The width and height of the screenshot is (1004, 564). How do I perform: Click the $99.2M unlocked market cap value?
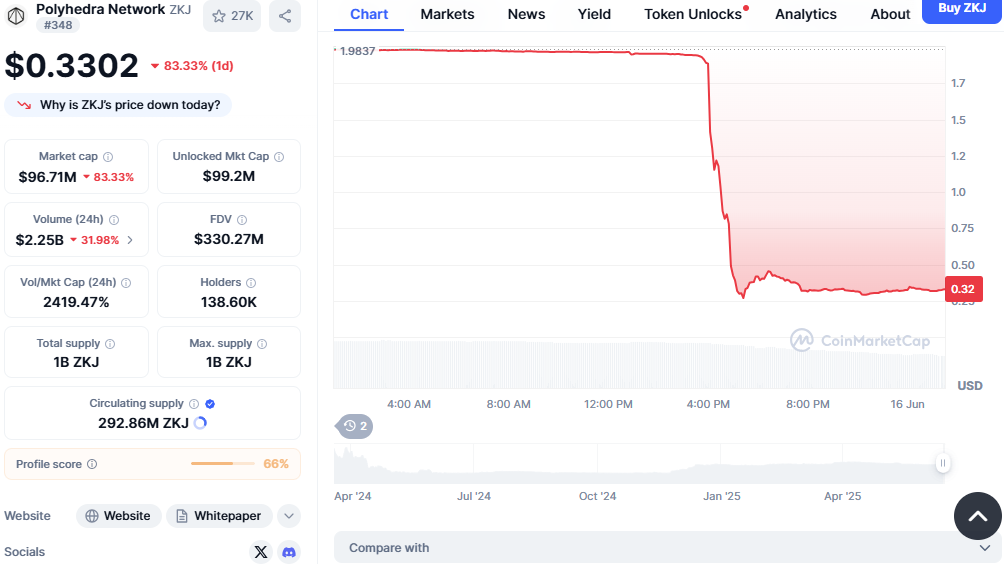[229, 176]
